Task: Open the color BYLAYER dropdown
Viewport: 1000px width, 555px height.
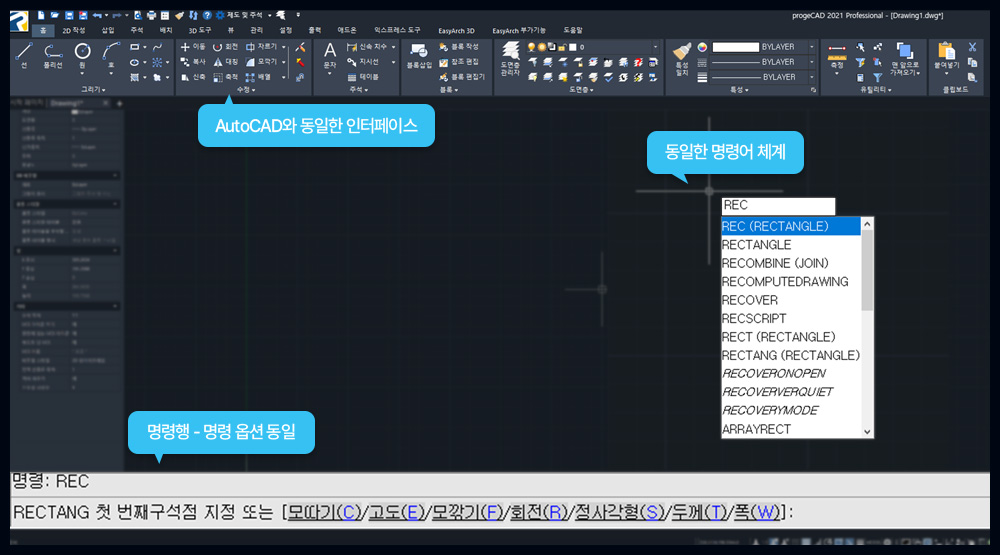Action: (812, 47)
